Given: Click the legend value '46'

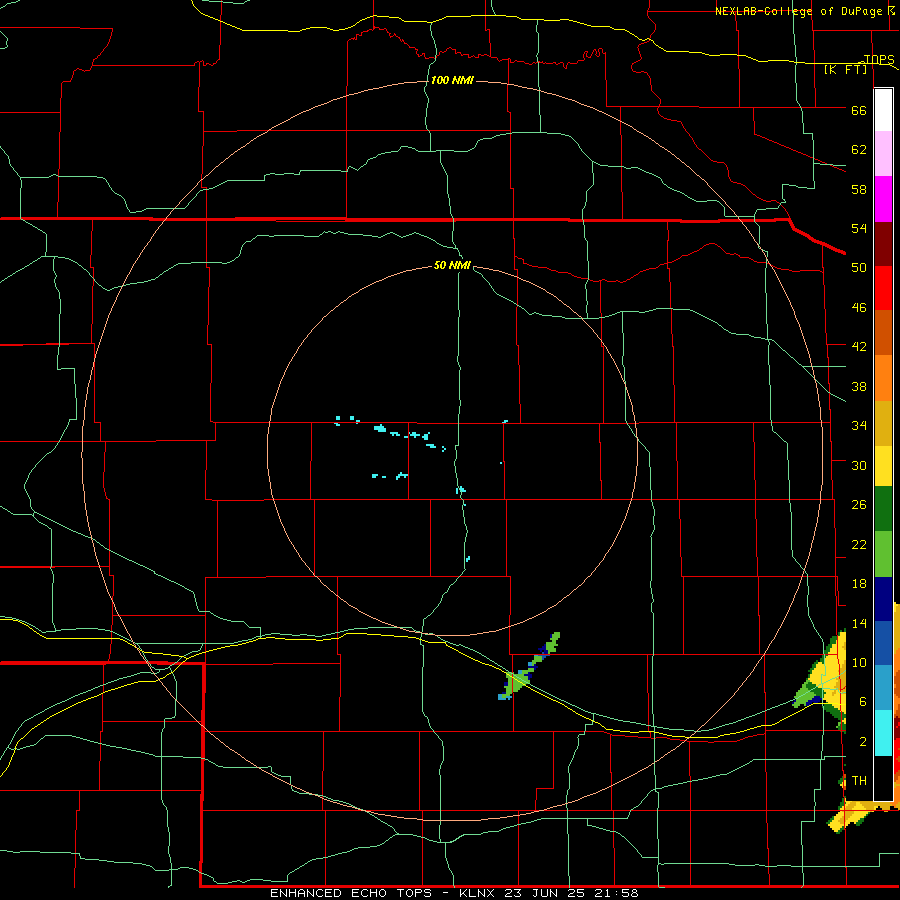Looking at the screenshot, I should (x=859, y=308).
